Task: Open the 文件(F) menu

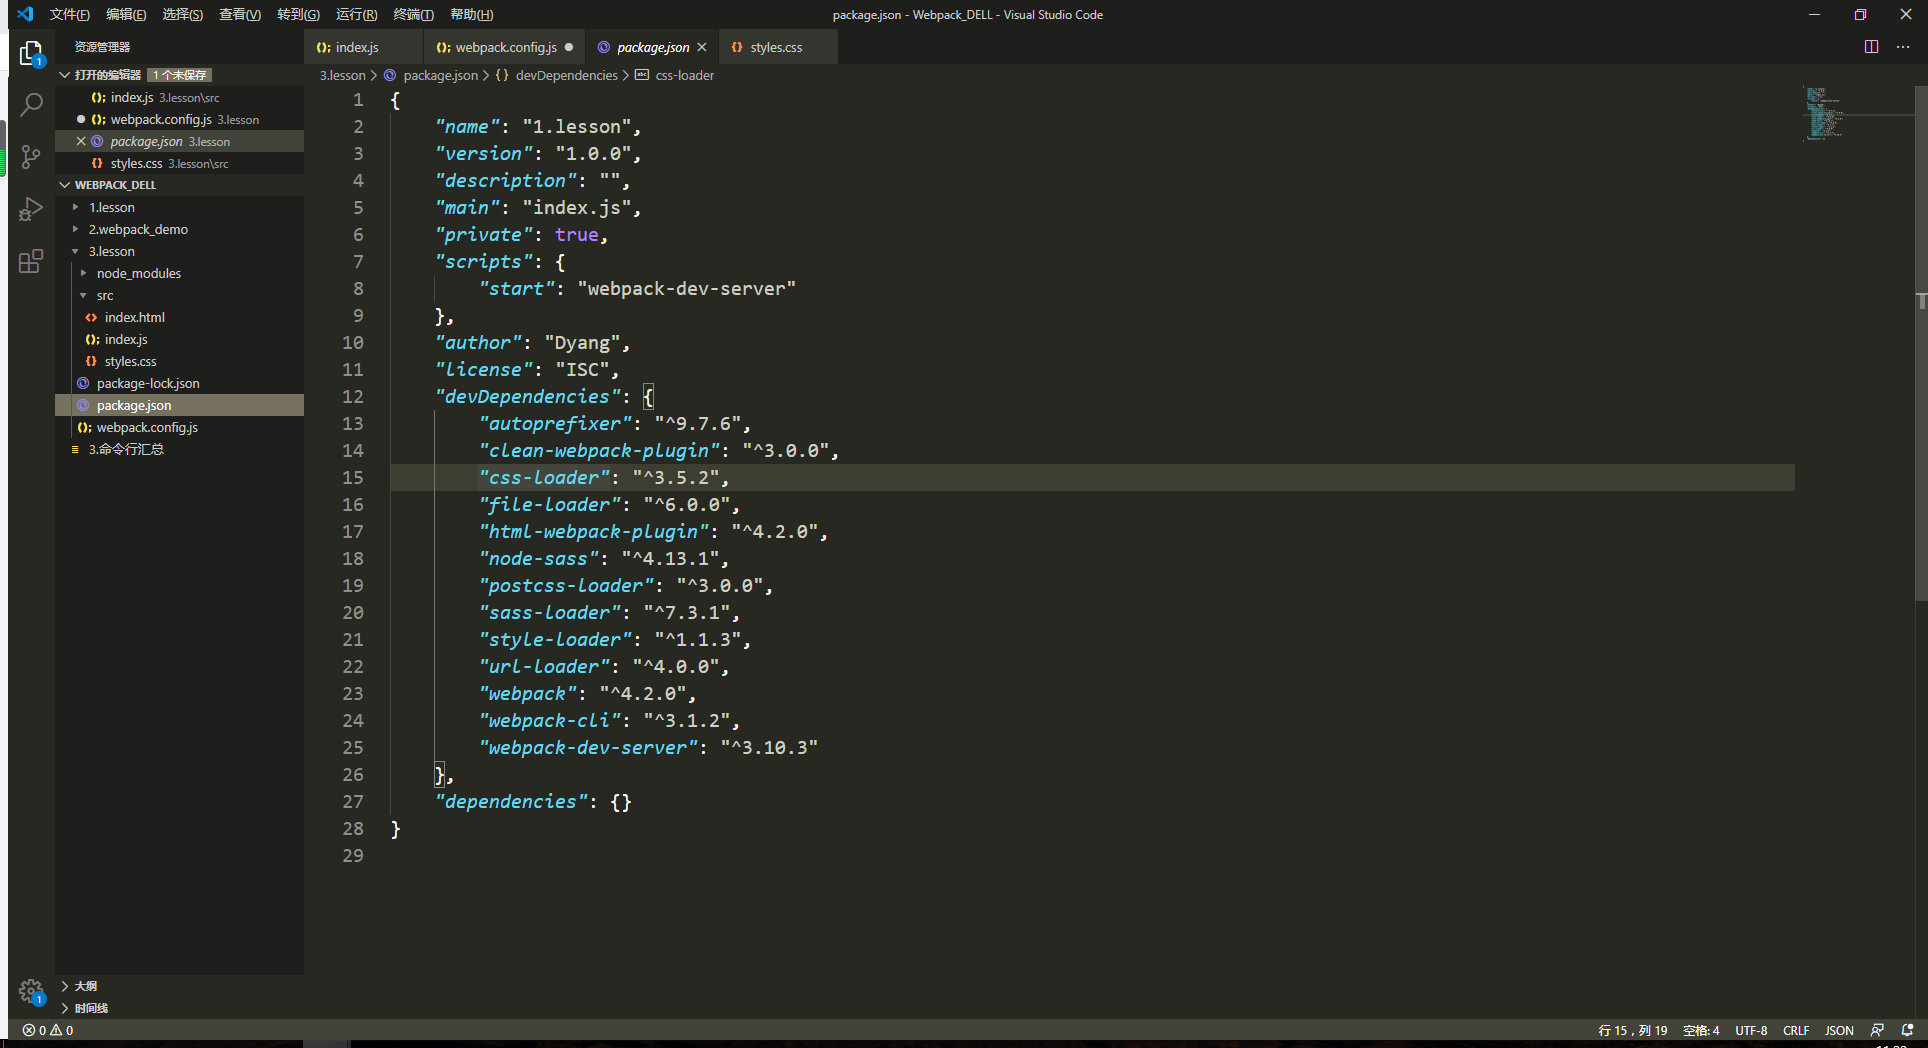Action: click(x=69, y=14)
